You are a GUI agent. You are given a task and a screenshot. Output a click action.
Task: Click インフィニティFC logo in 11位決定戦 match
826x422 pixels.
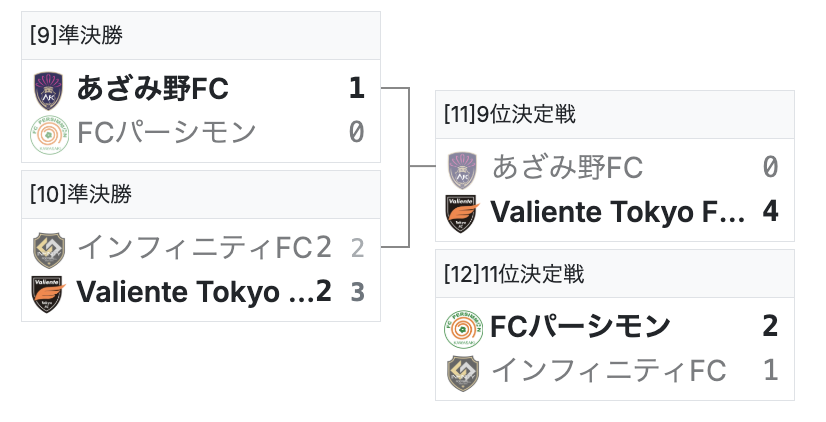click(x=461, y=371)
